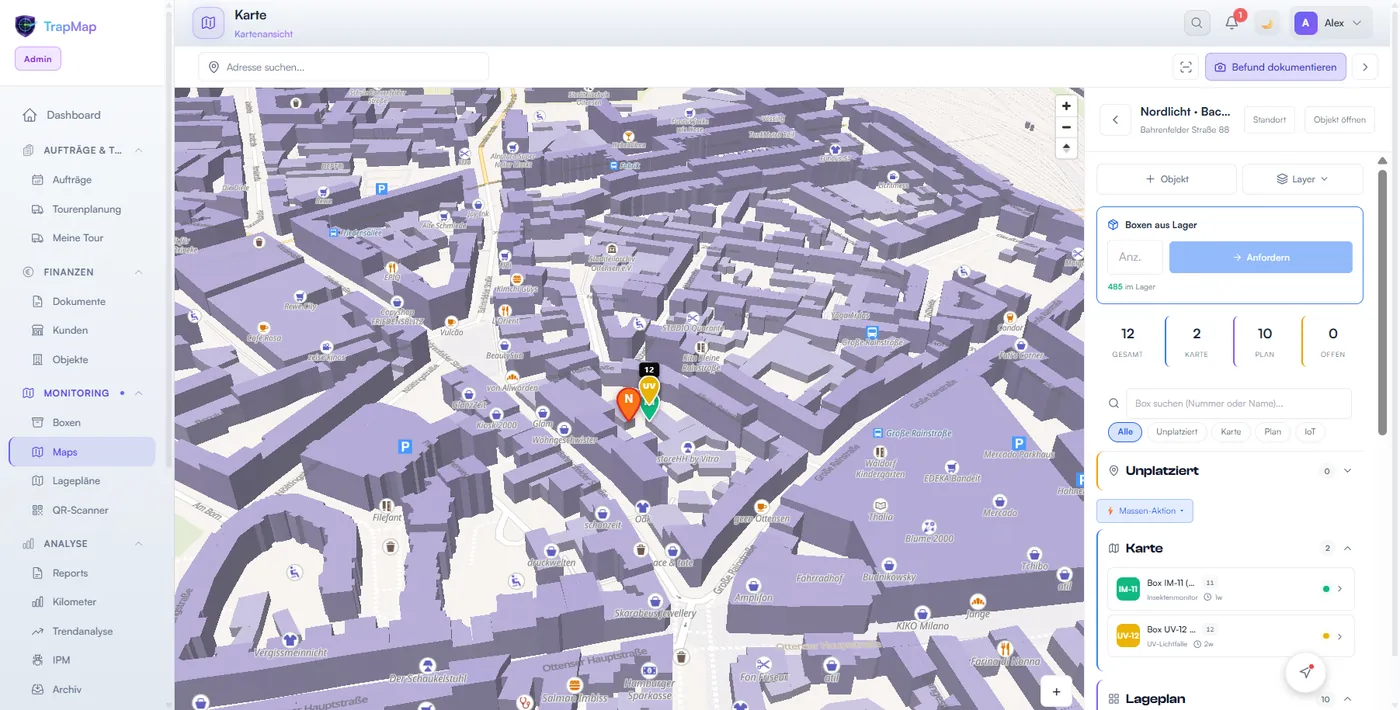Click the yellow UV map marker
The image size is (1400, 710).
[649, 386]
